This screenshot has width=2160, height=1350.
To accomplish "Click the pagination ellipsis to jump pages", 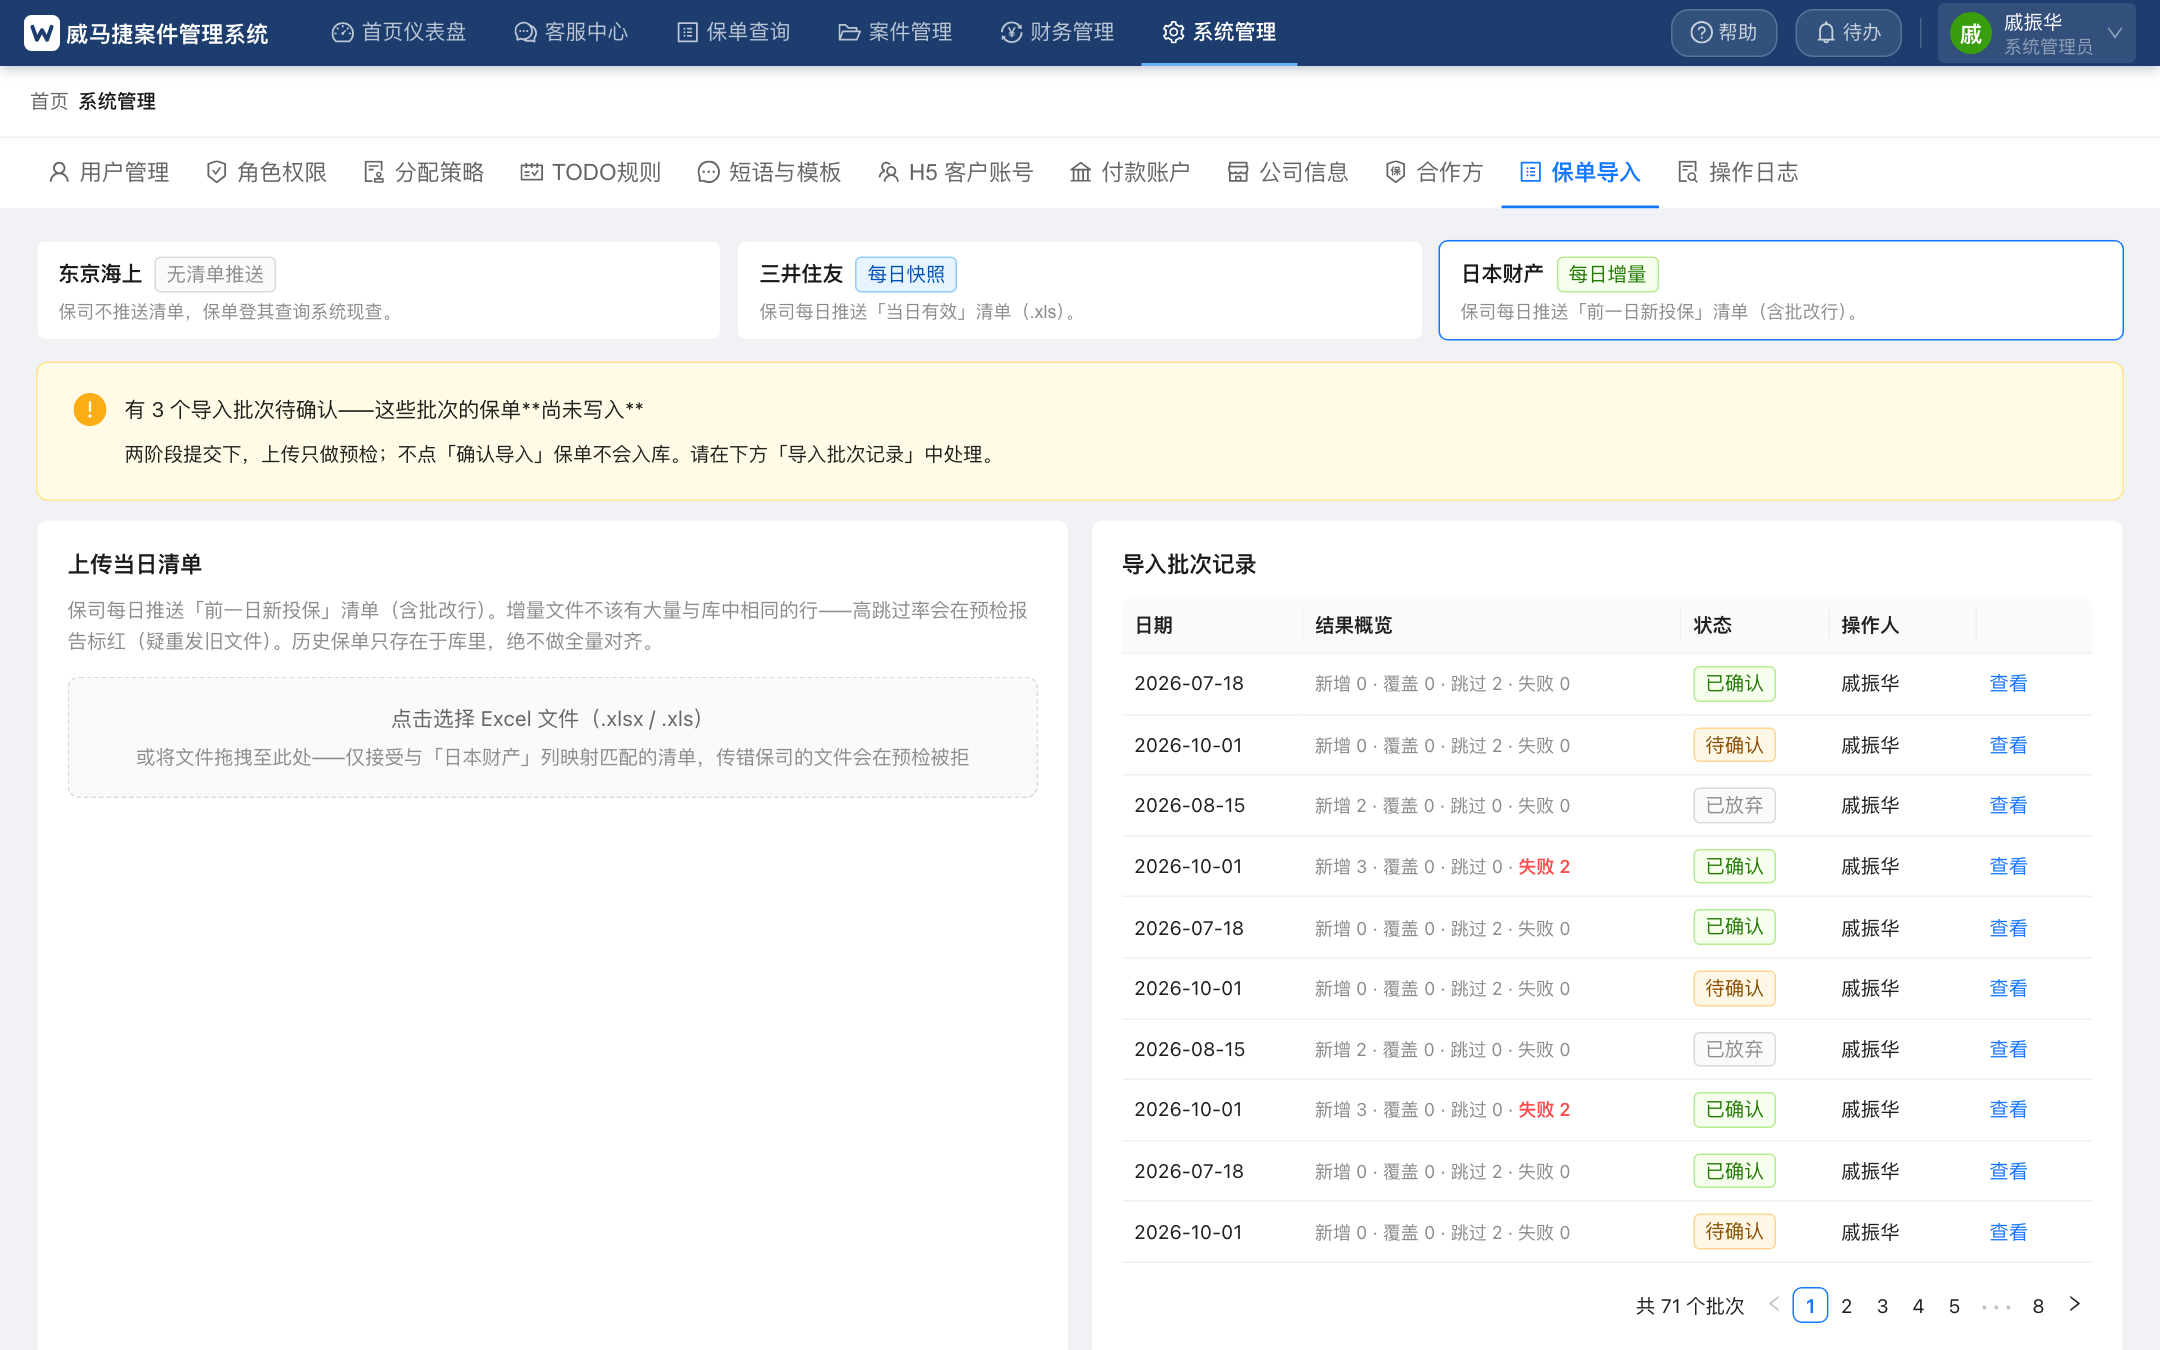I will point(1996,1306).
